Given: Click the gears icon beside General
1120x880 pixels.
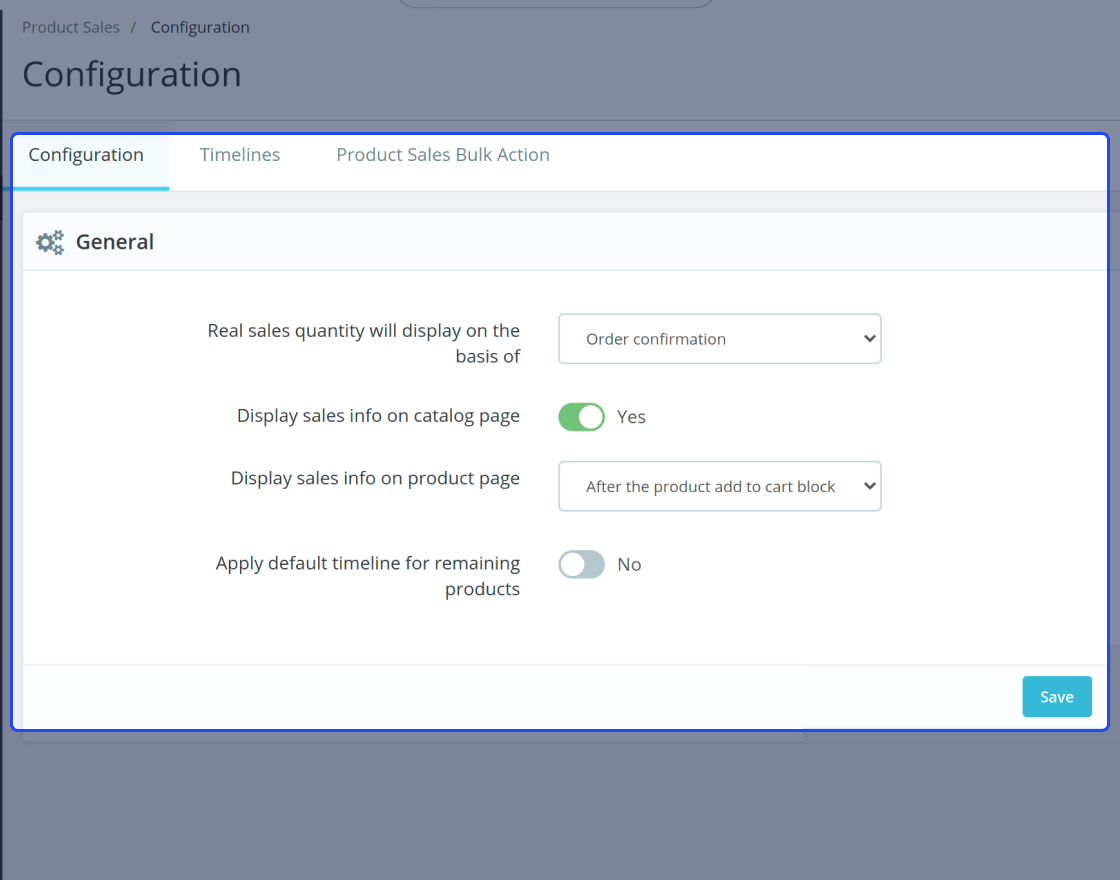Looking at the screenshot, I should click(x=50, y=242).
